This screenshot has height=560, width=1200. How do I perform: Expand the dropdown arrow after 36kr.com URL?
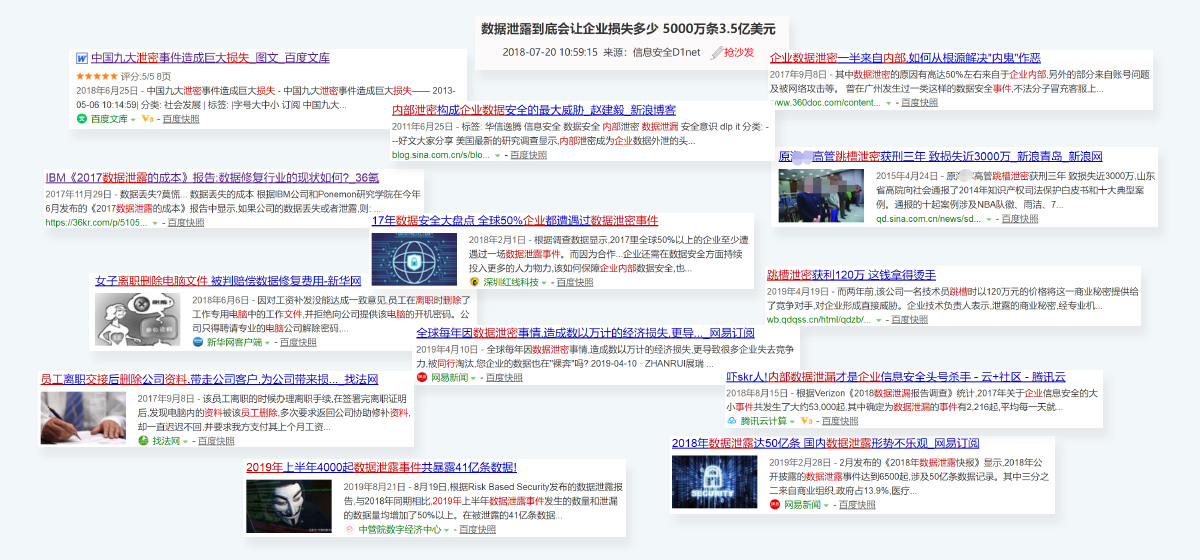[156, 222]
